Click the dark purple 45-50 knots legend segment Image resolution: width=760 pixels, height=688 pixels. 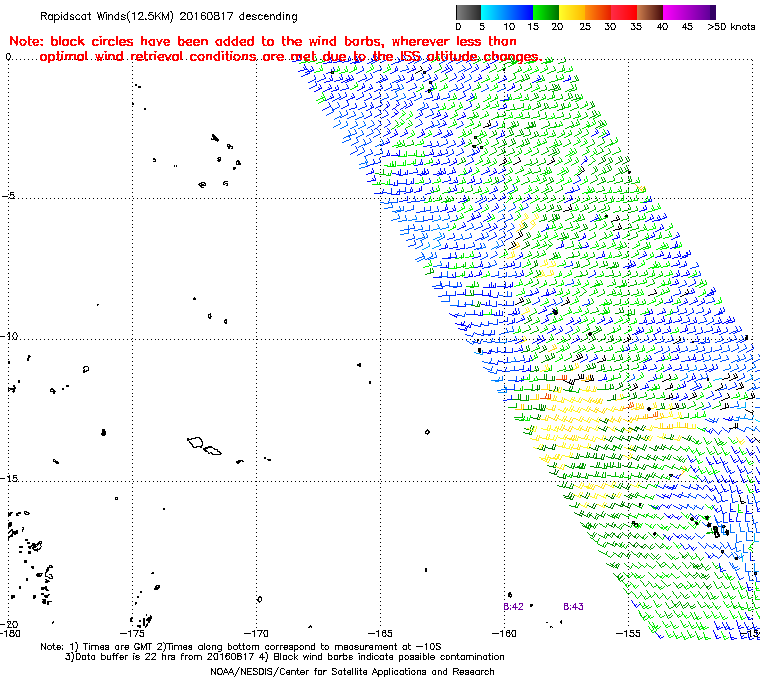pyautogui.click(x=703, y=12)
